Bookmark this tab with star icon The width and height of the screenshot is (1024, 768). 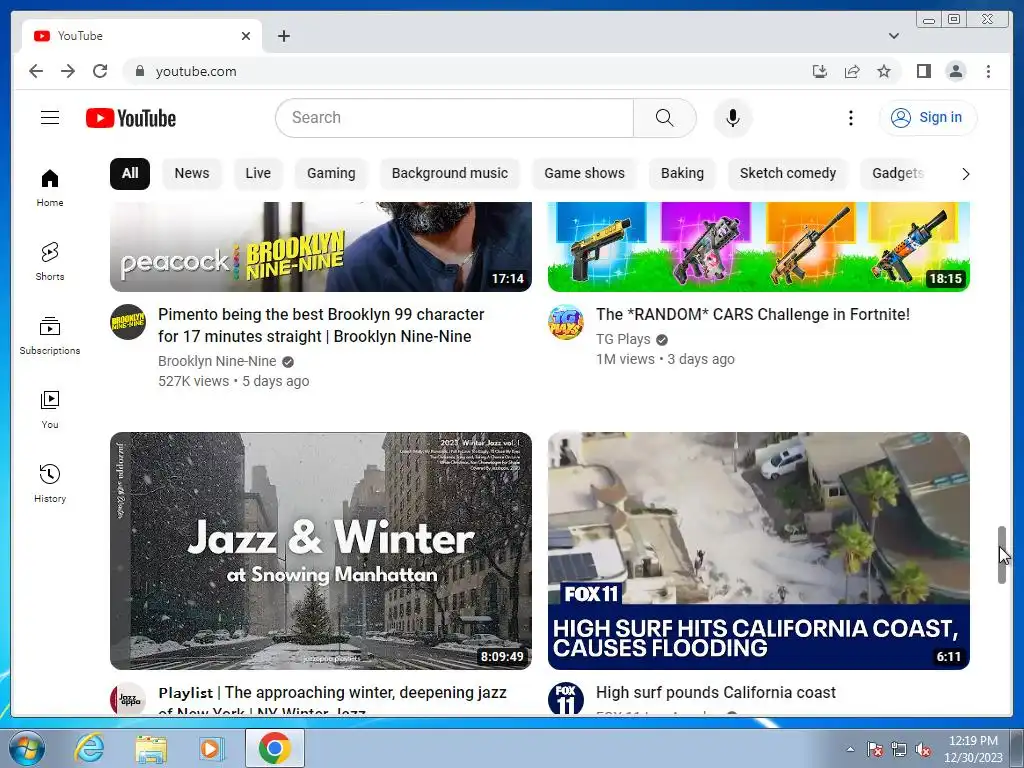click(884, 71)
